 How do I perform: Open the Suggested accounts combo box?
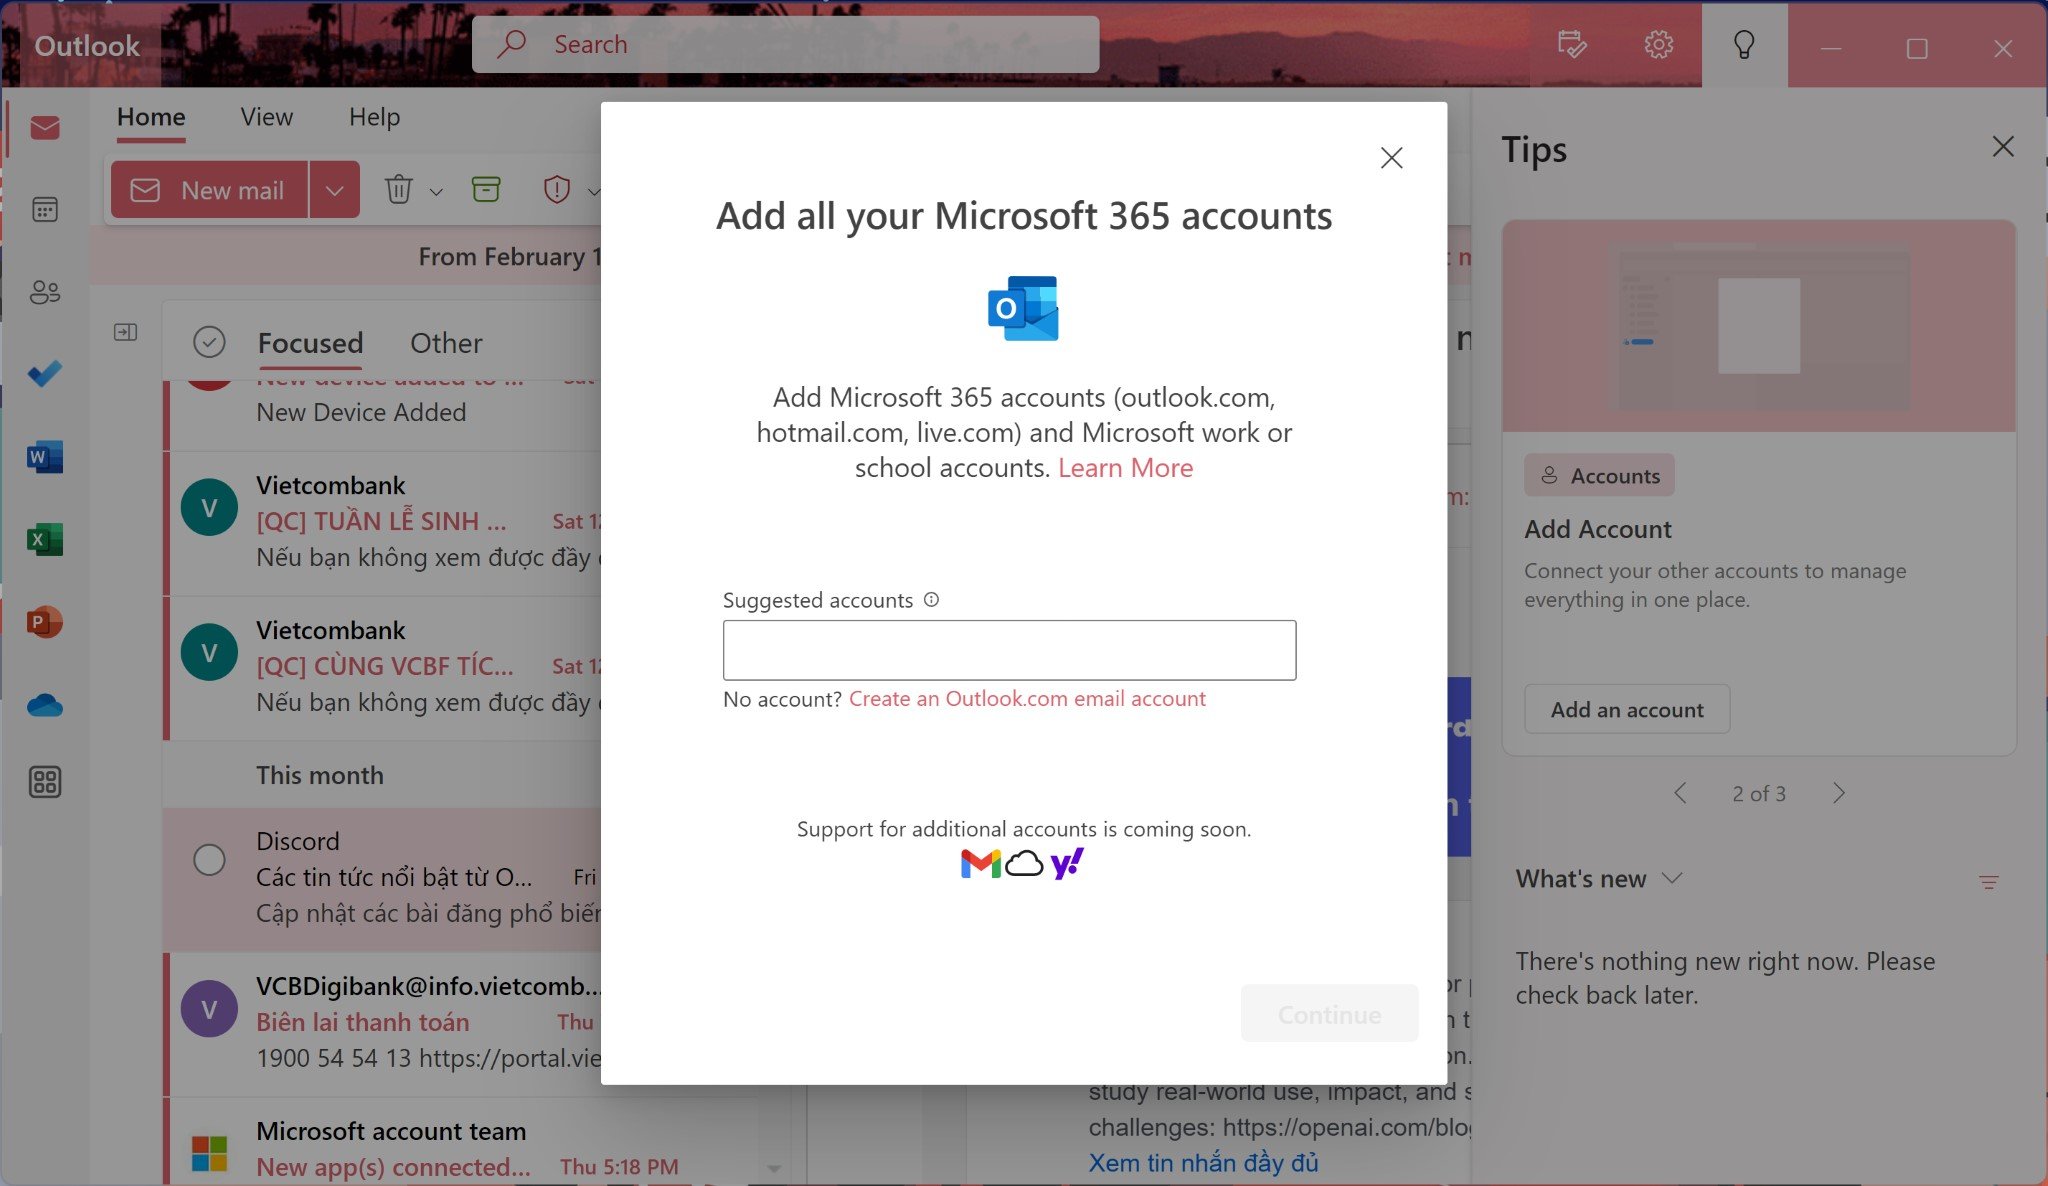1009,650
